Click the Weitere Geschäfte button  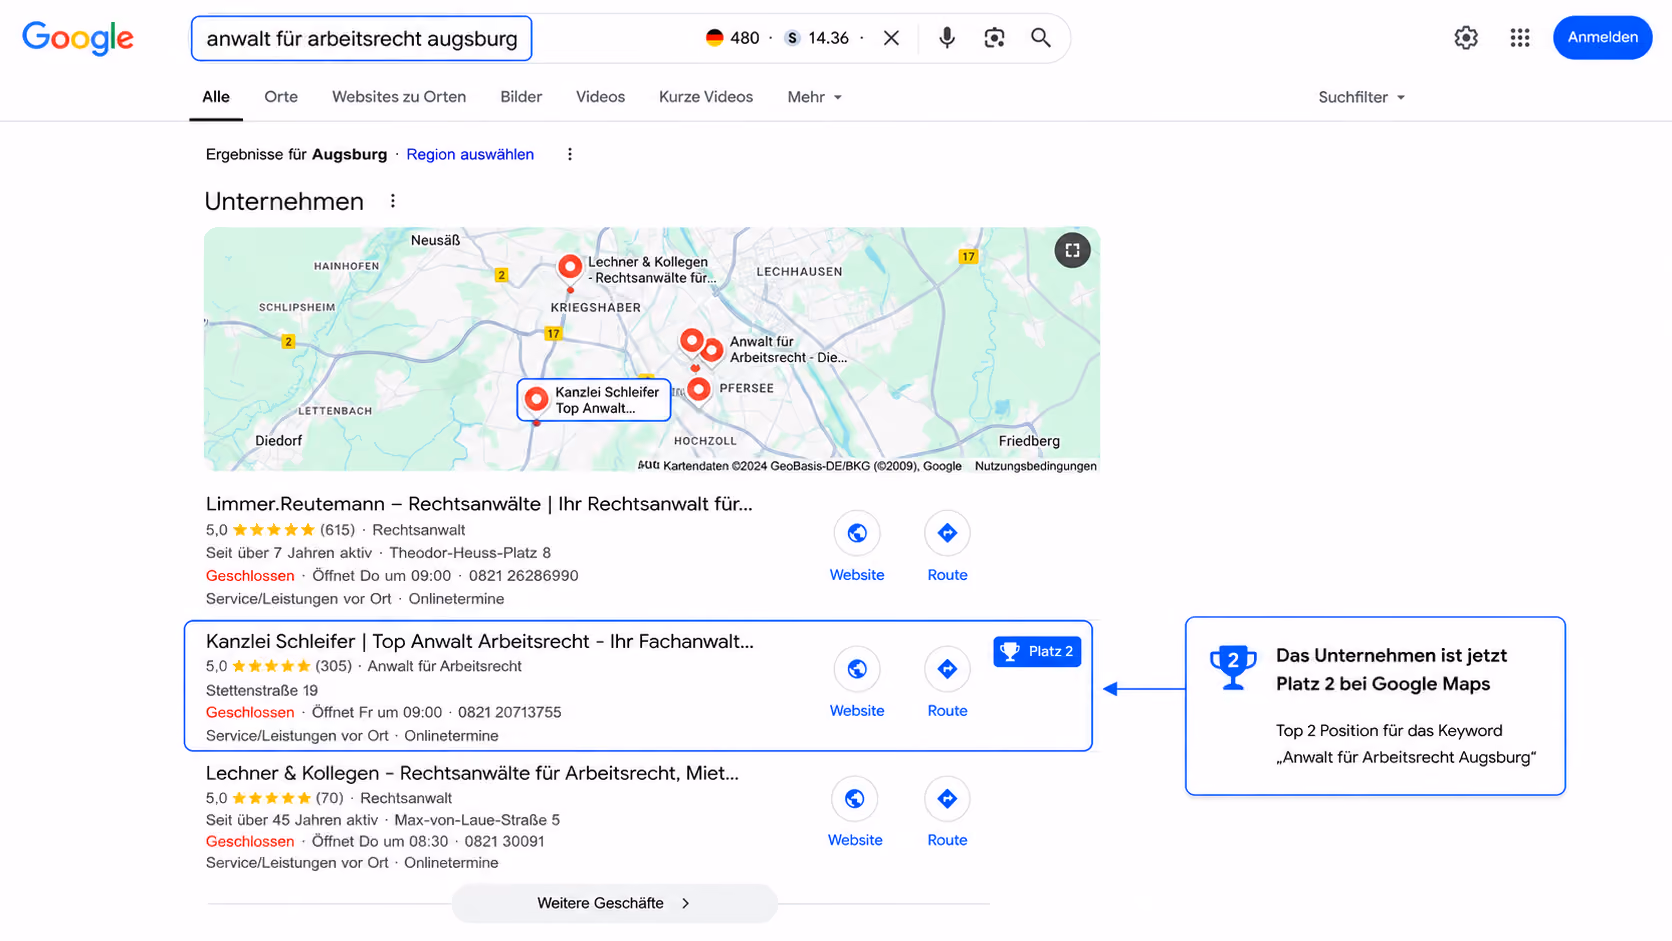pos(614,903)
